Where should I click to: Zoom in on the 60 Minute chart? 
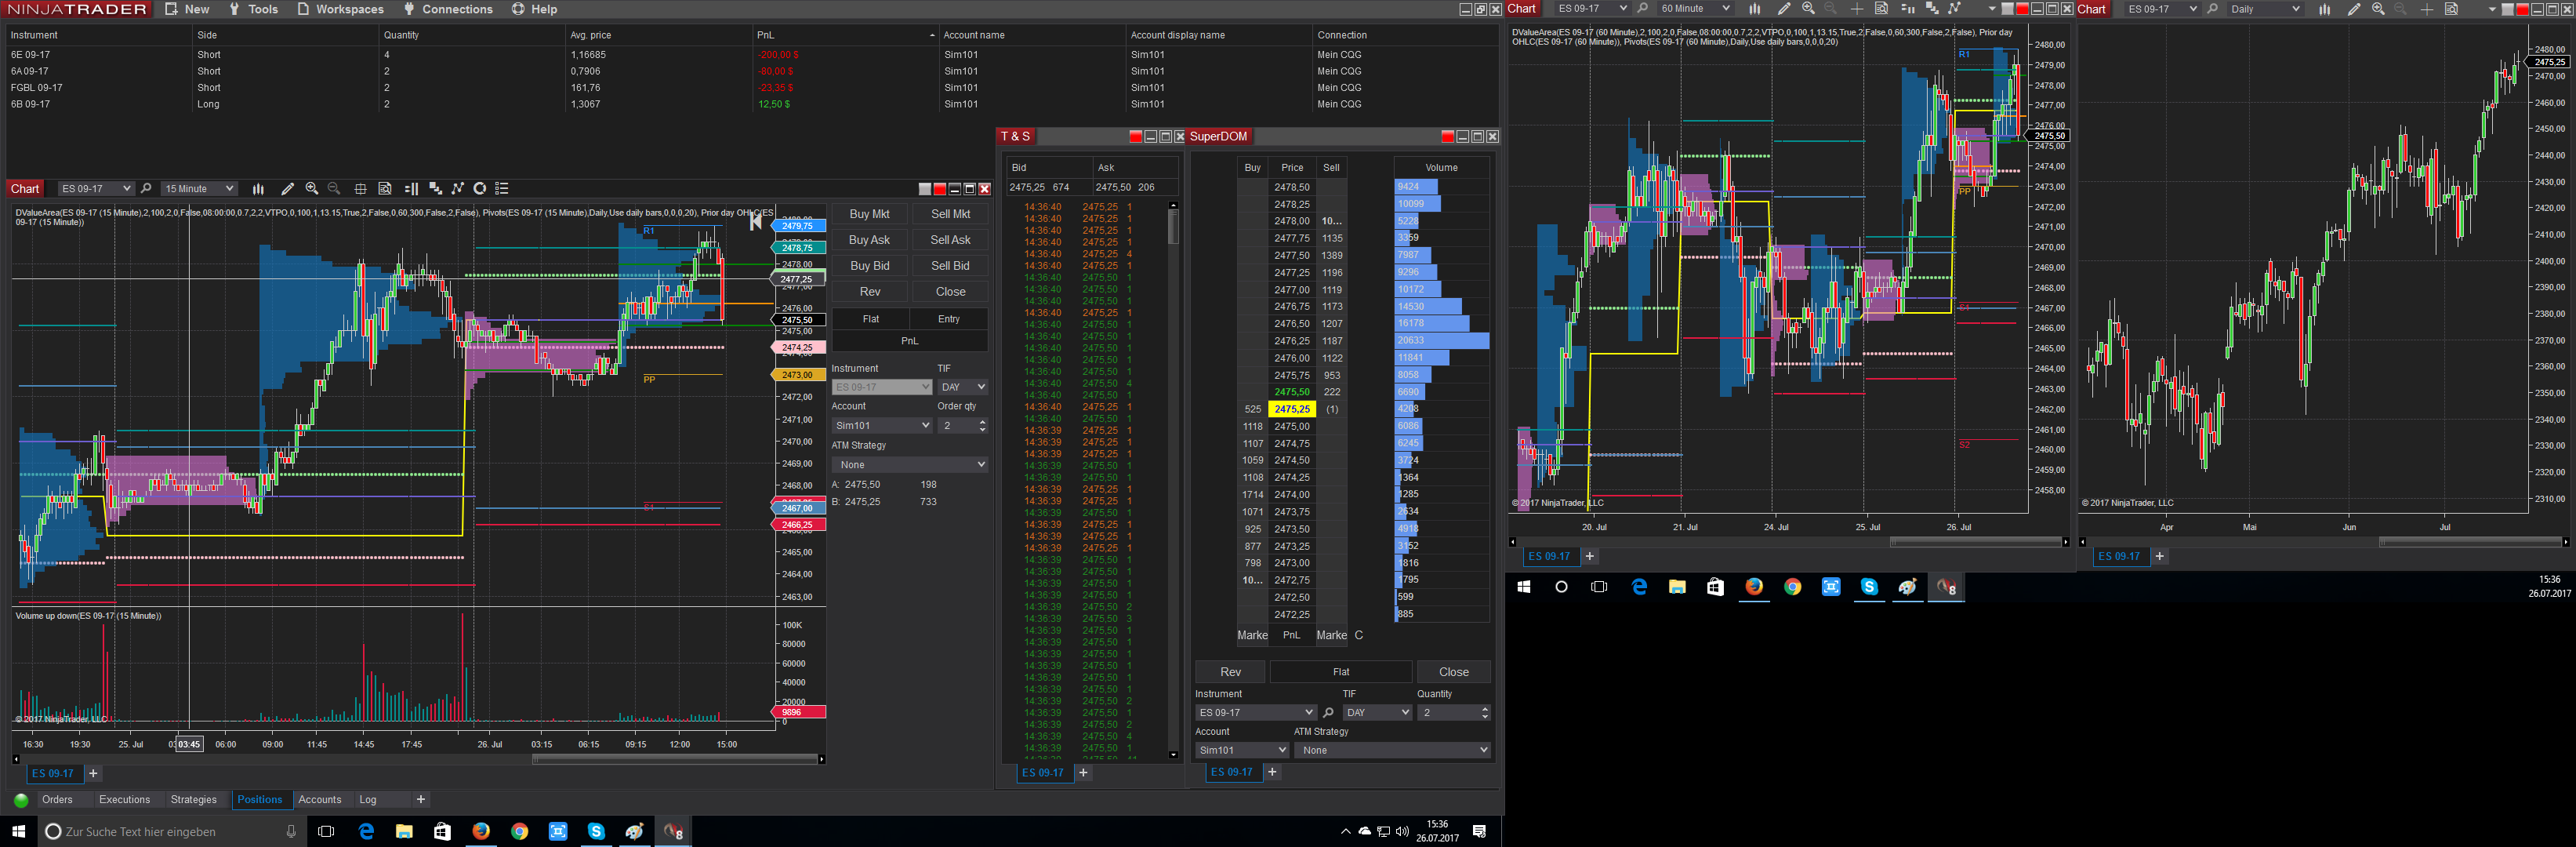(1808, 9)
